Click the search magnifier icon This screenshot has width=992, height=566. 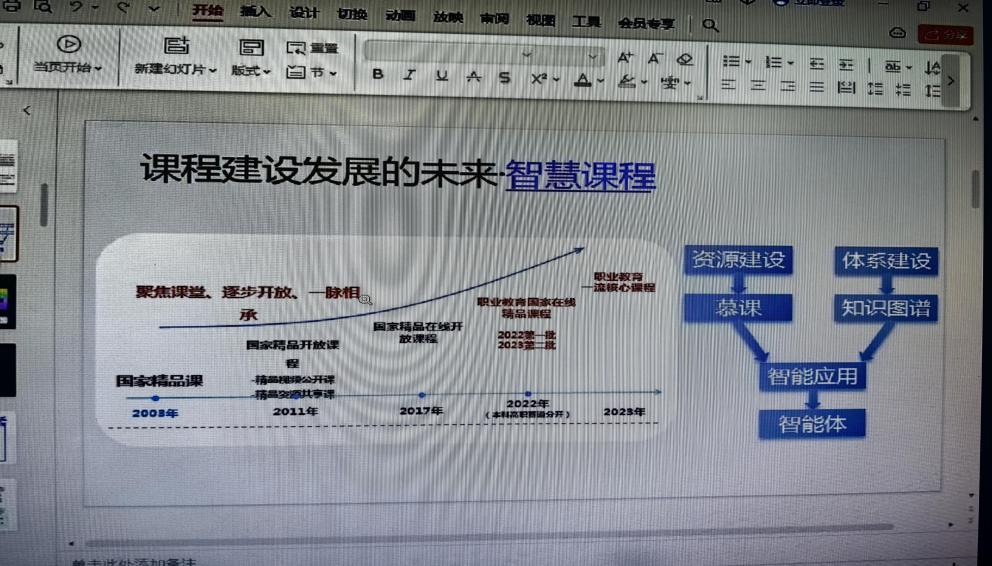710,24
